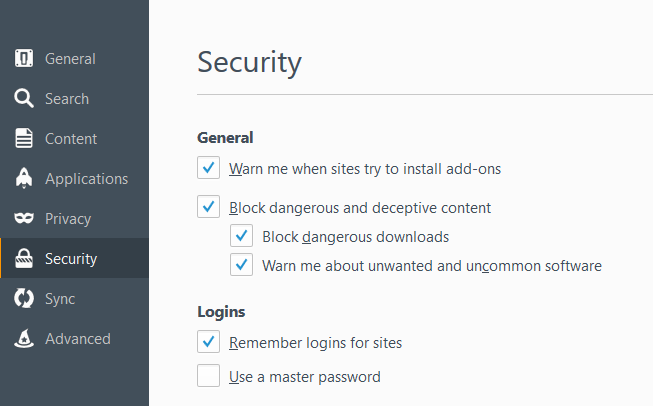Open the Content label in sidebar

click(71, 139)
